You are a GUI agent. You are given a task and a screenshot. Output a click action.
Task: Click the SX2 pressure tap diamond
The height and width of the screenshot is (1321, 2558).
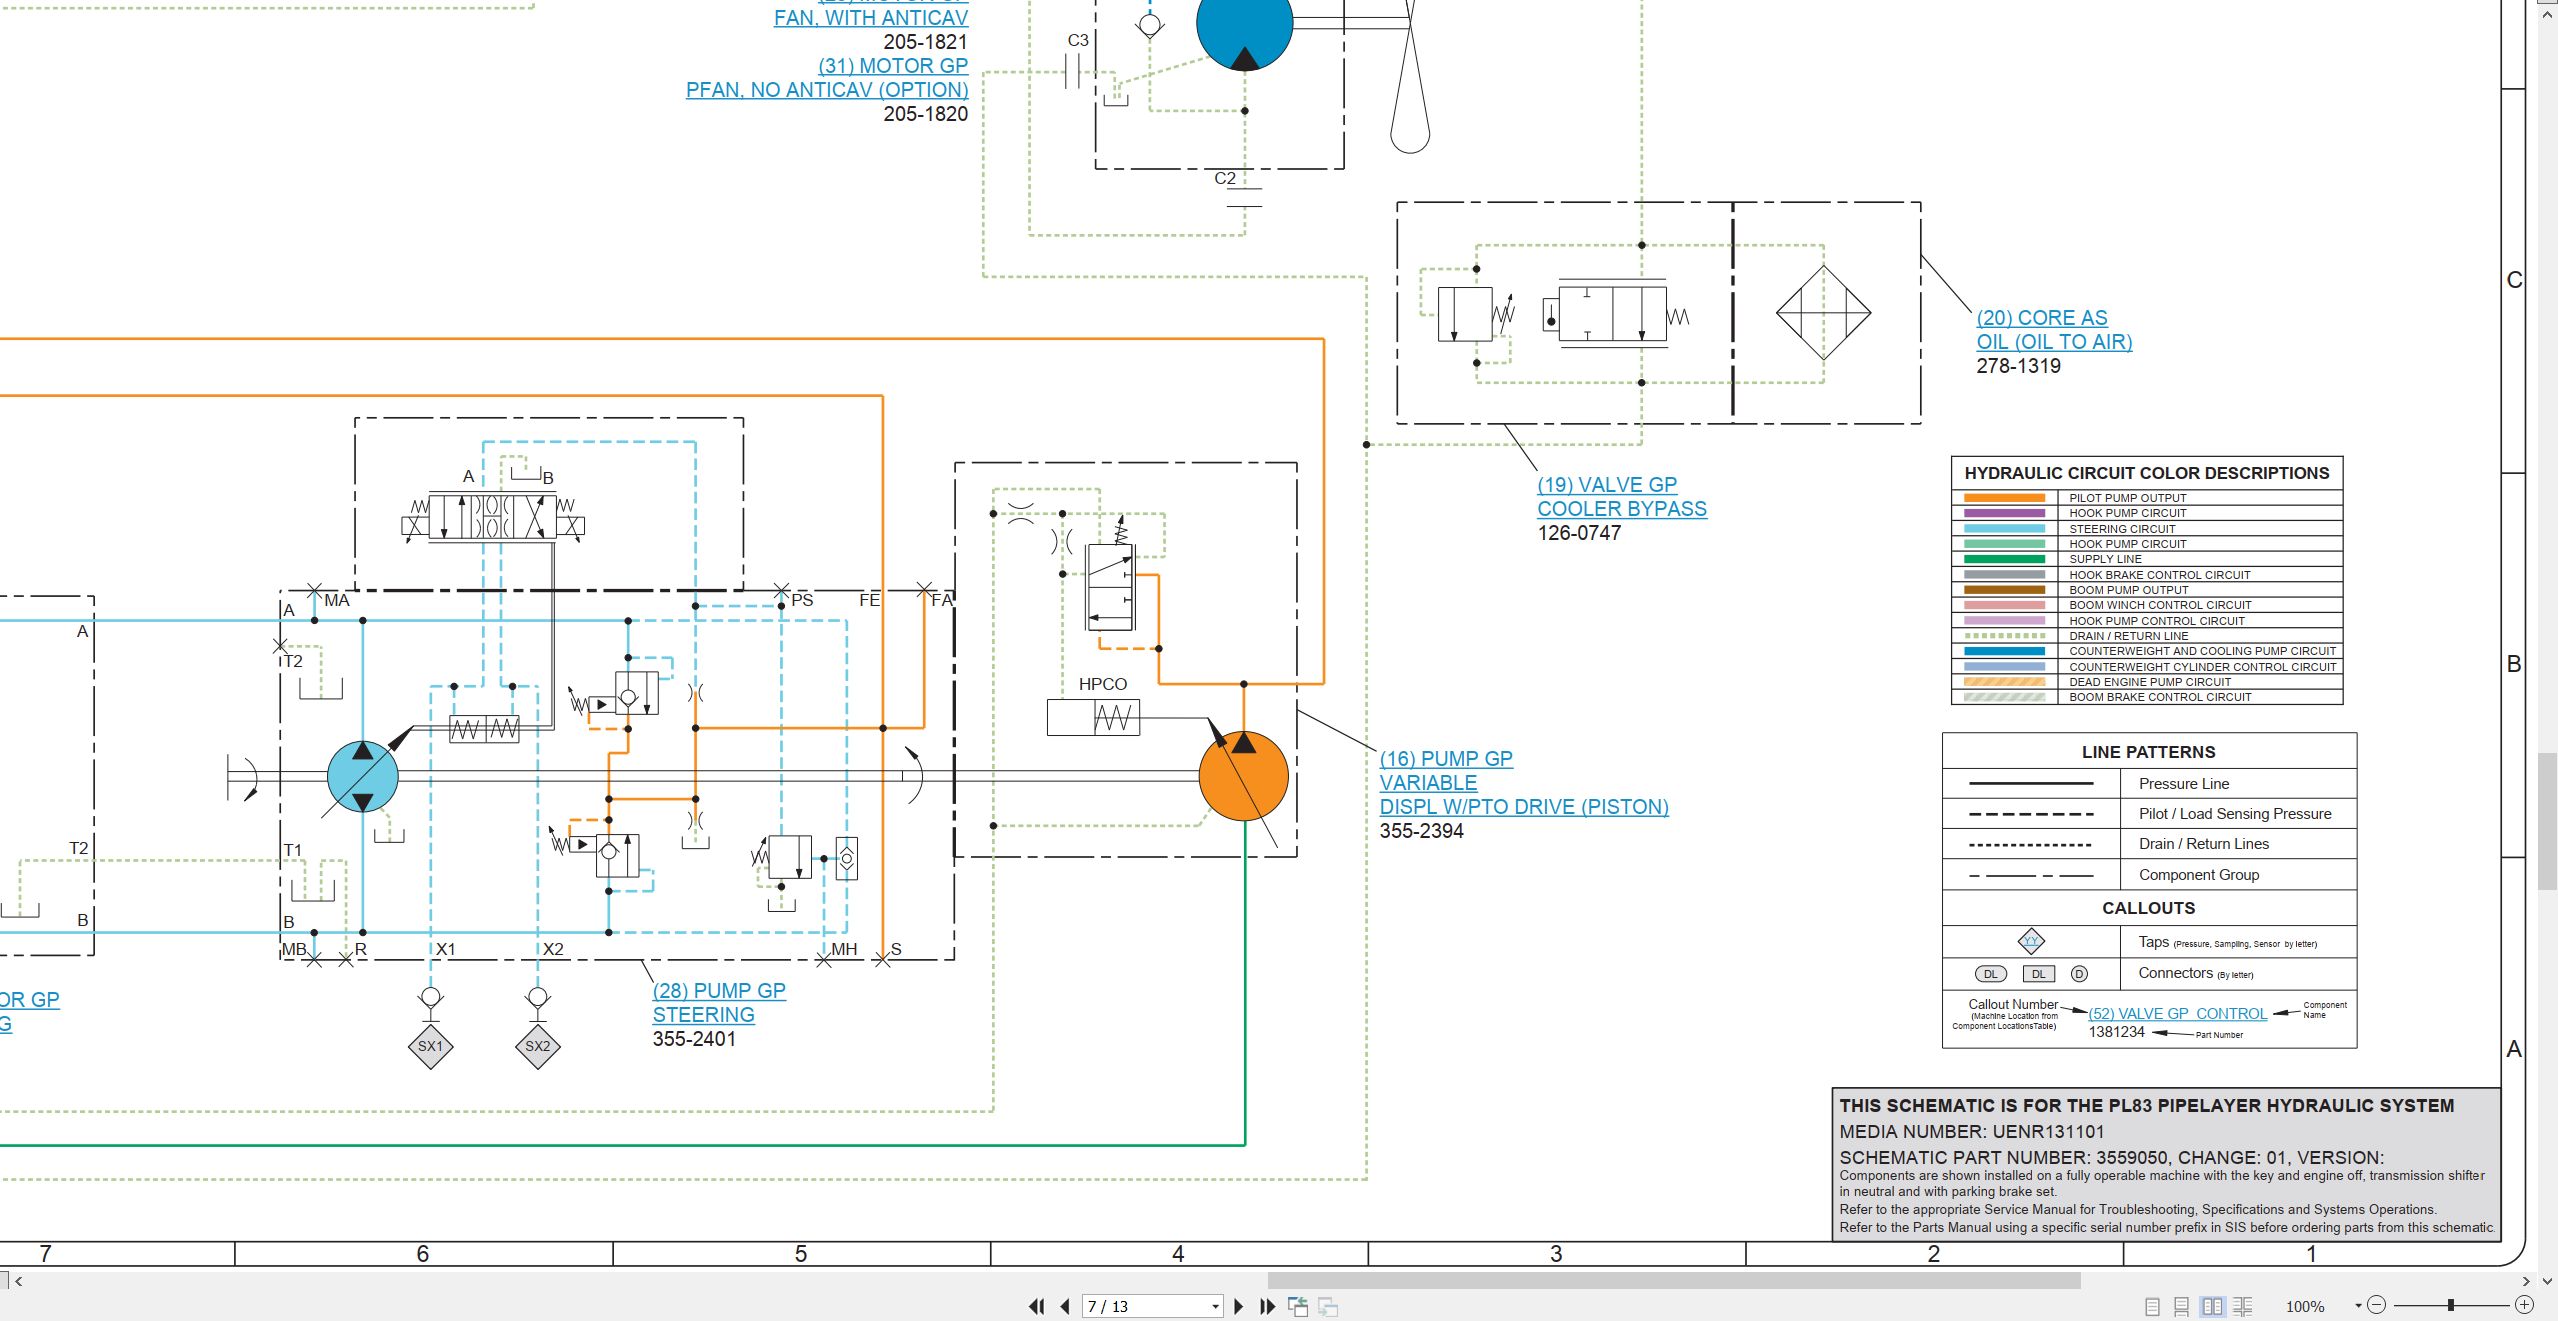click(537, 1047)
